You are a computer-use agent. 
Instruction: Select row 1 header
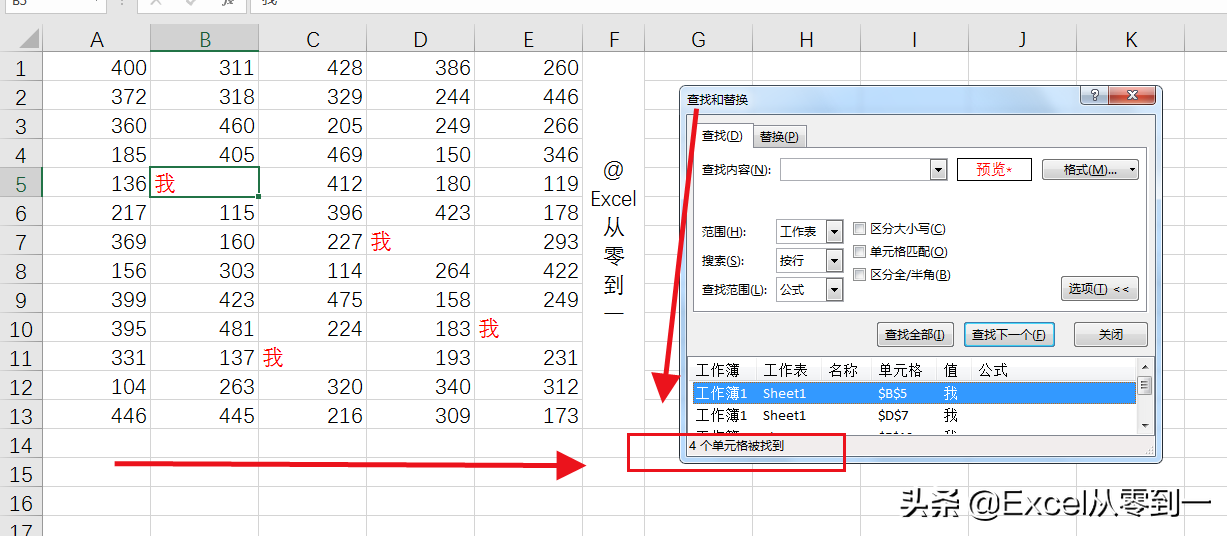21,68
